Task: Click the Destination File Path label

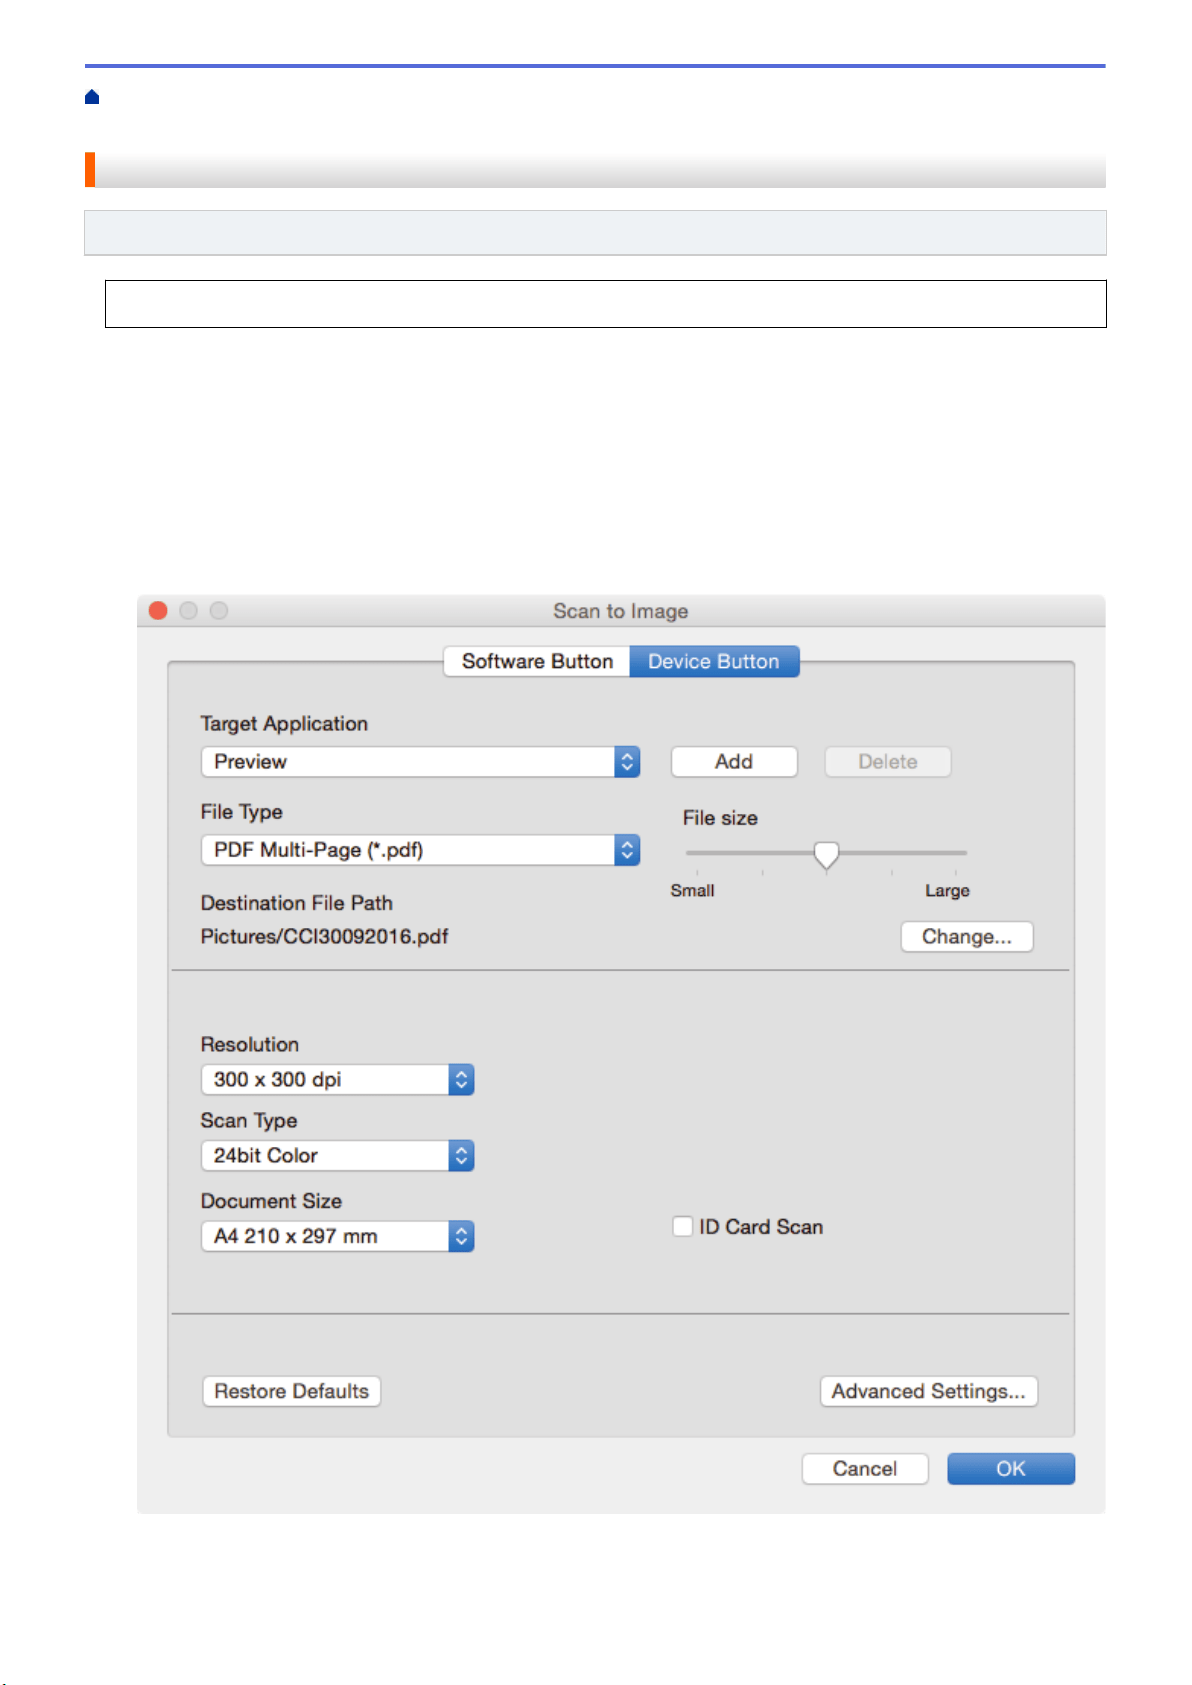Action: (x=297, y=903)
